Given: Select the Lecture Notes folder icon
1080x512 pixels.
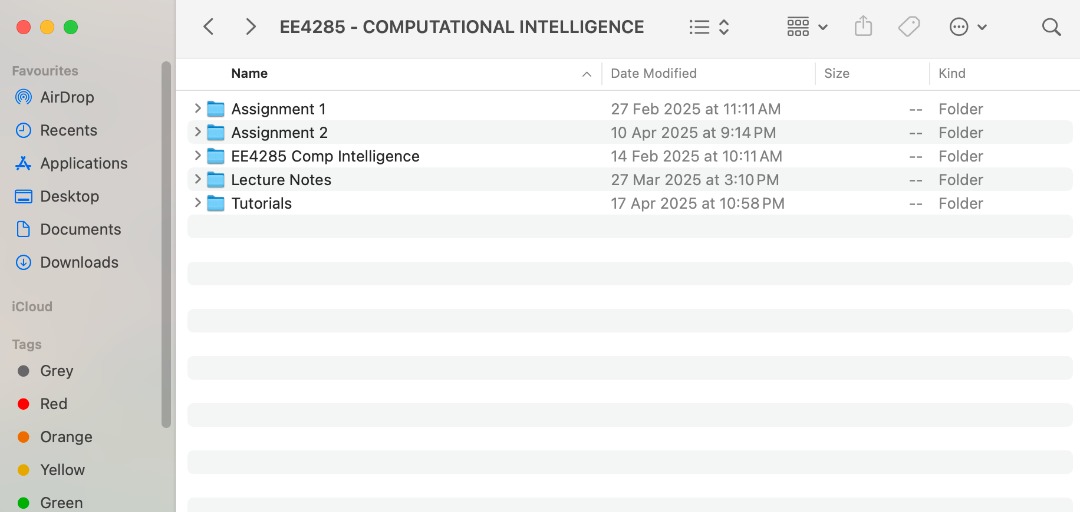Looking at the screenshot, I should (216, 180).
